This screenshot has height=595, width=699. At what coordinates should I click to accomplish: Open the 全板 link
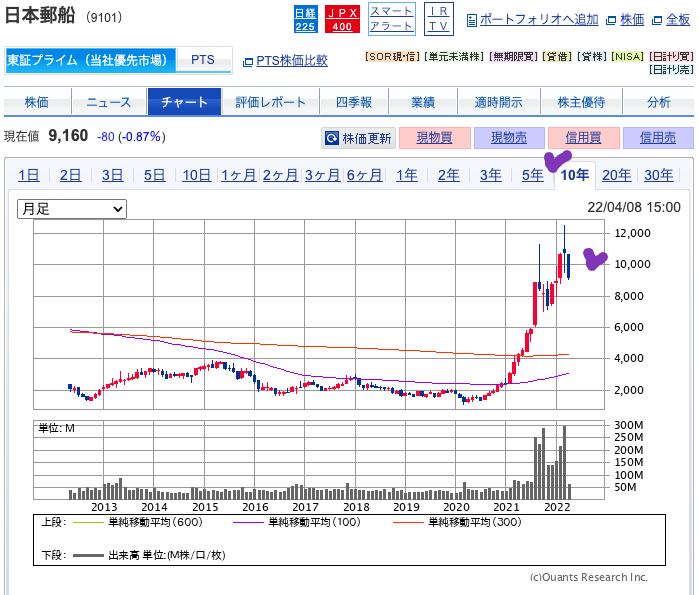(678, 20)
